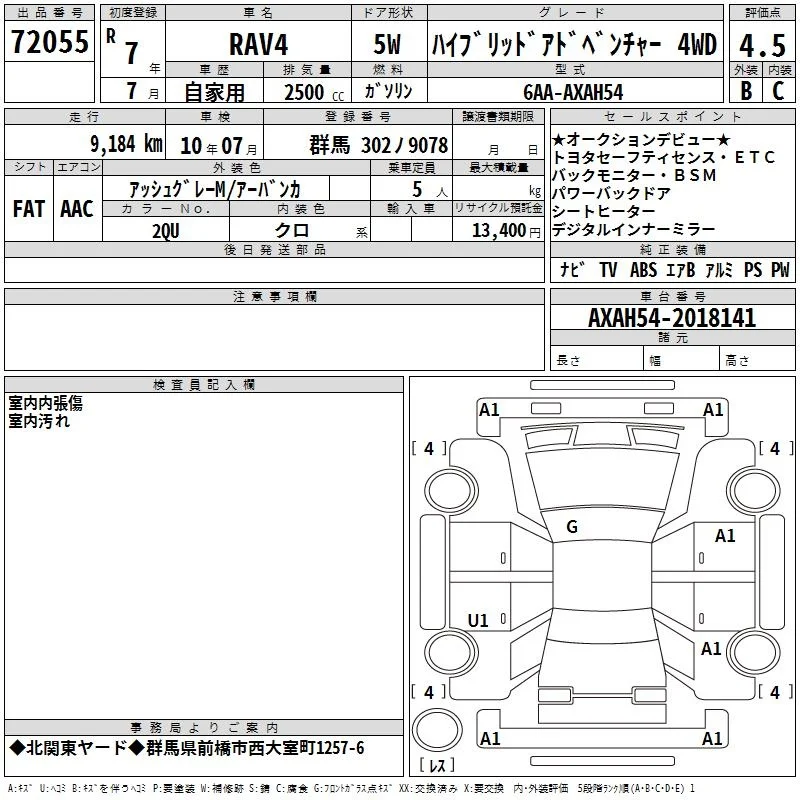Click model code 6AA-AXAH54
This screenshot has height=800, width=800.
[573, 92]
